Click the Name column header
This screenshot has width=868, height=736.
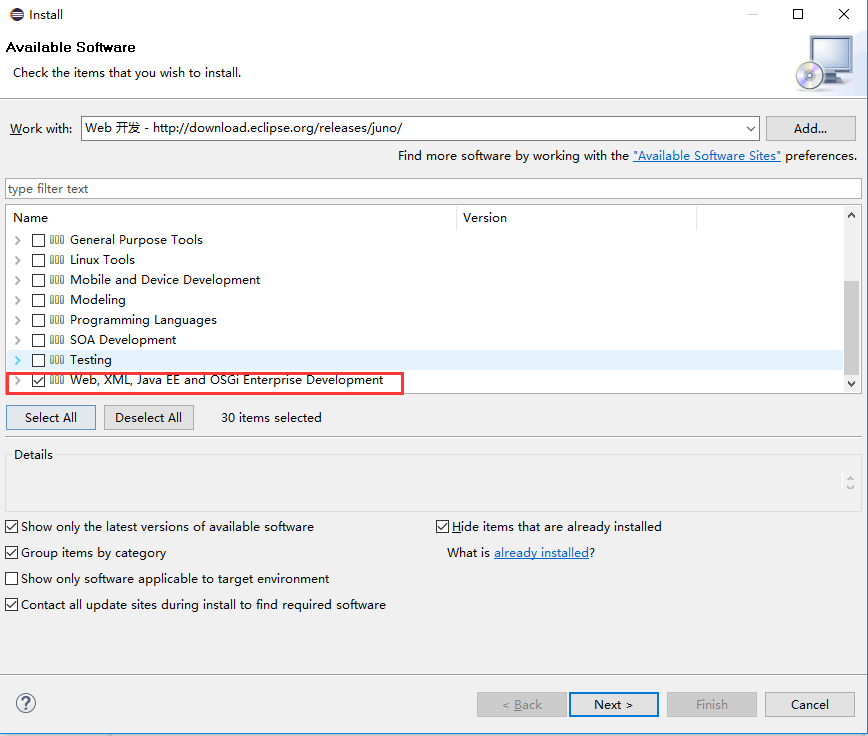(x=231, y=217)
